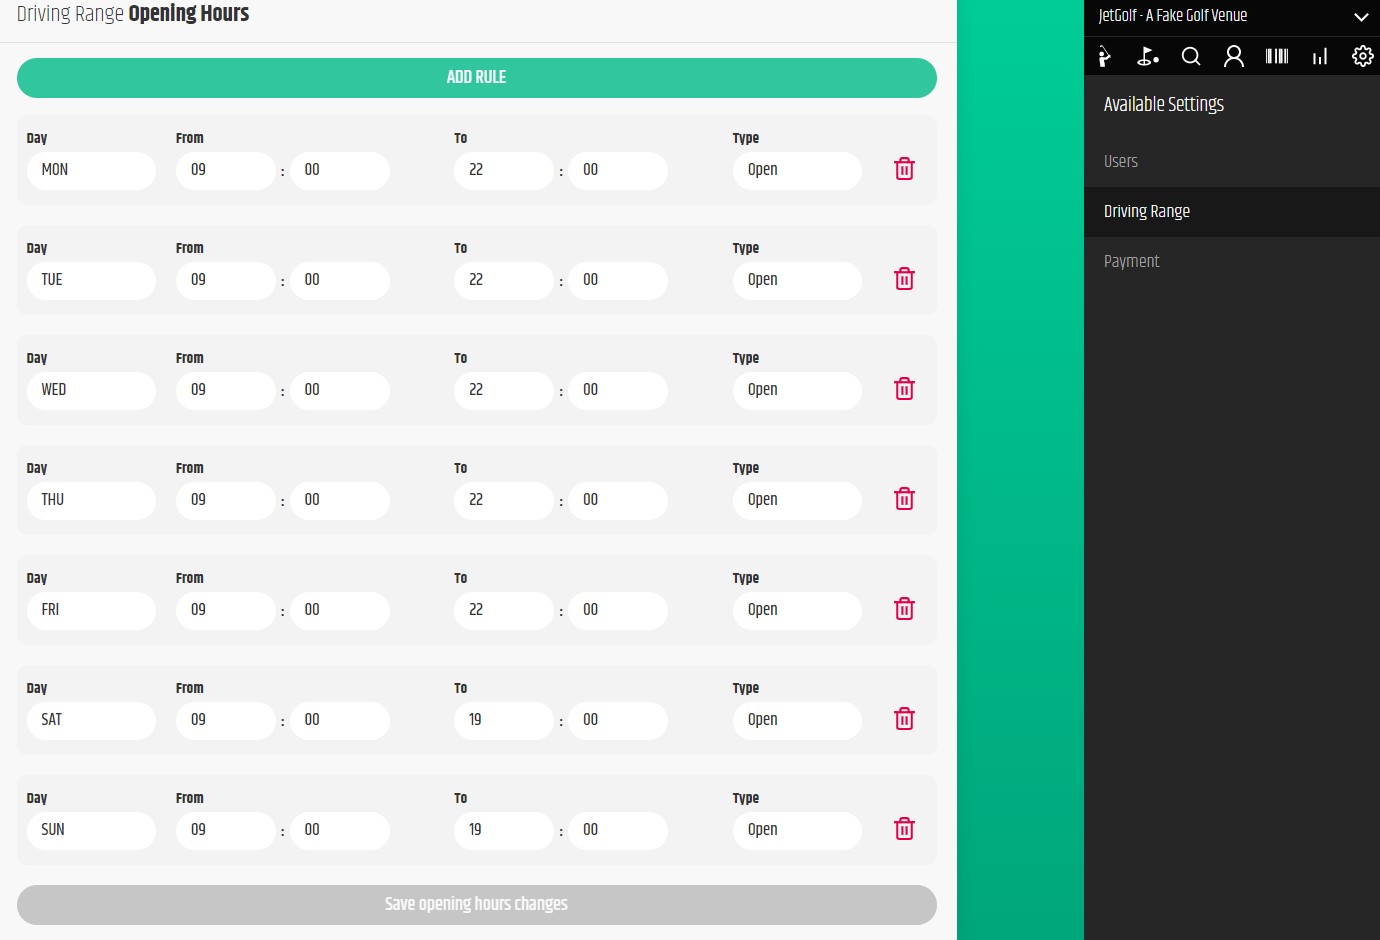Delete the TUE opening hours rule
Viewport: 1380px width, 940px height.
[x=904, y=279]
